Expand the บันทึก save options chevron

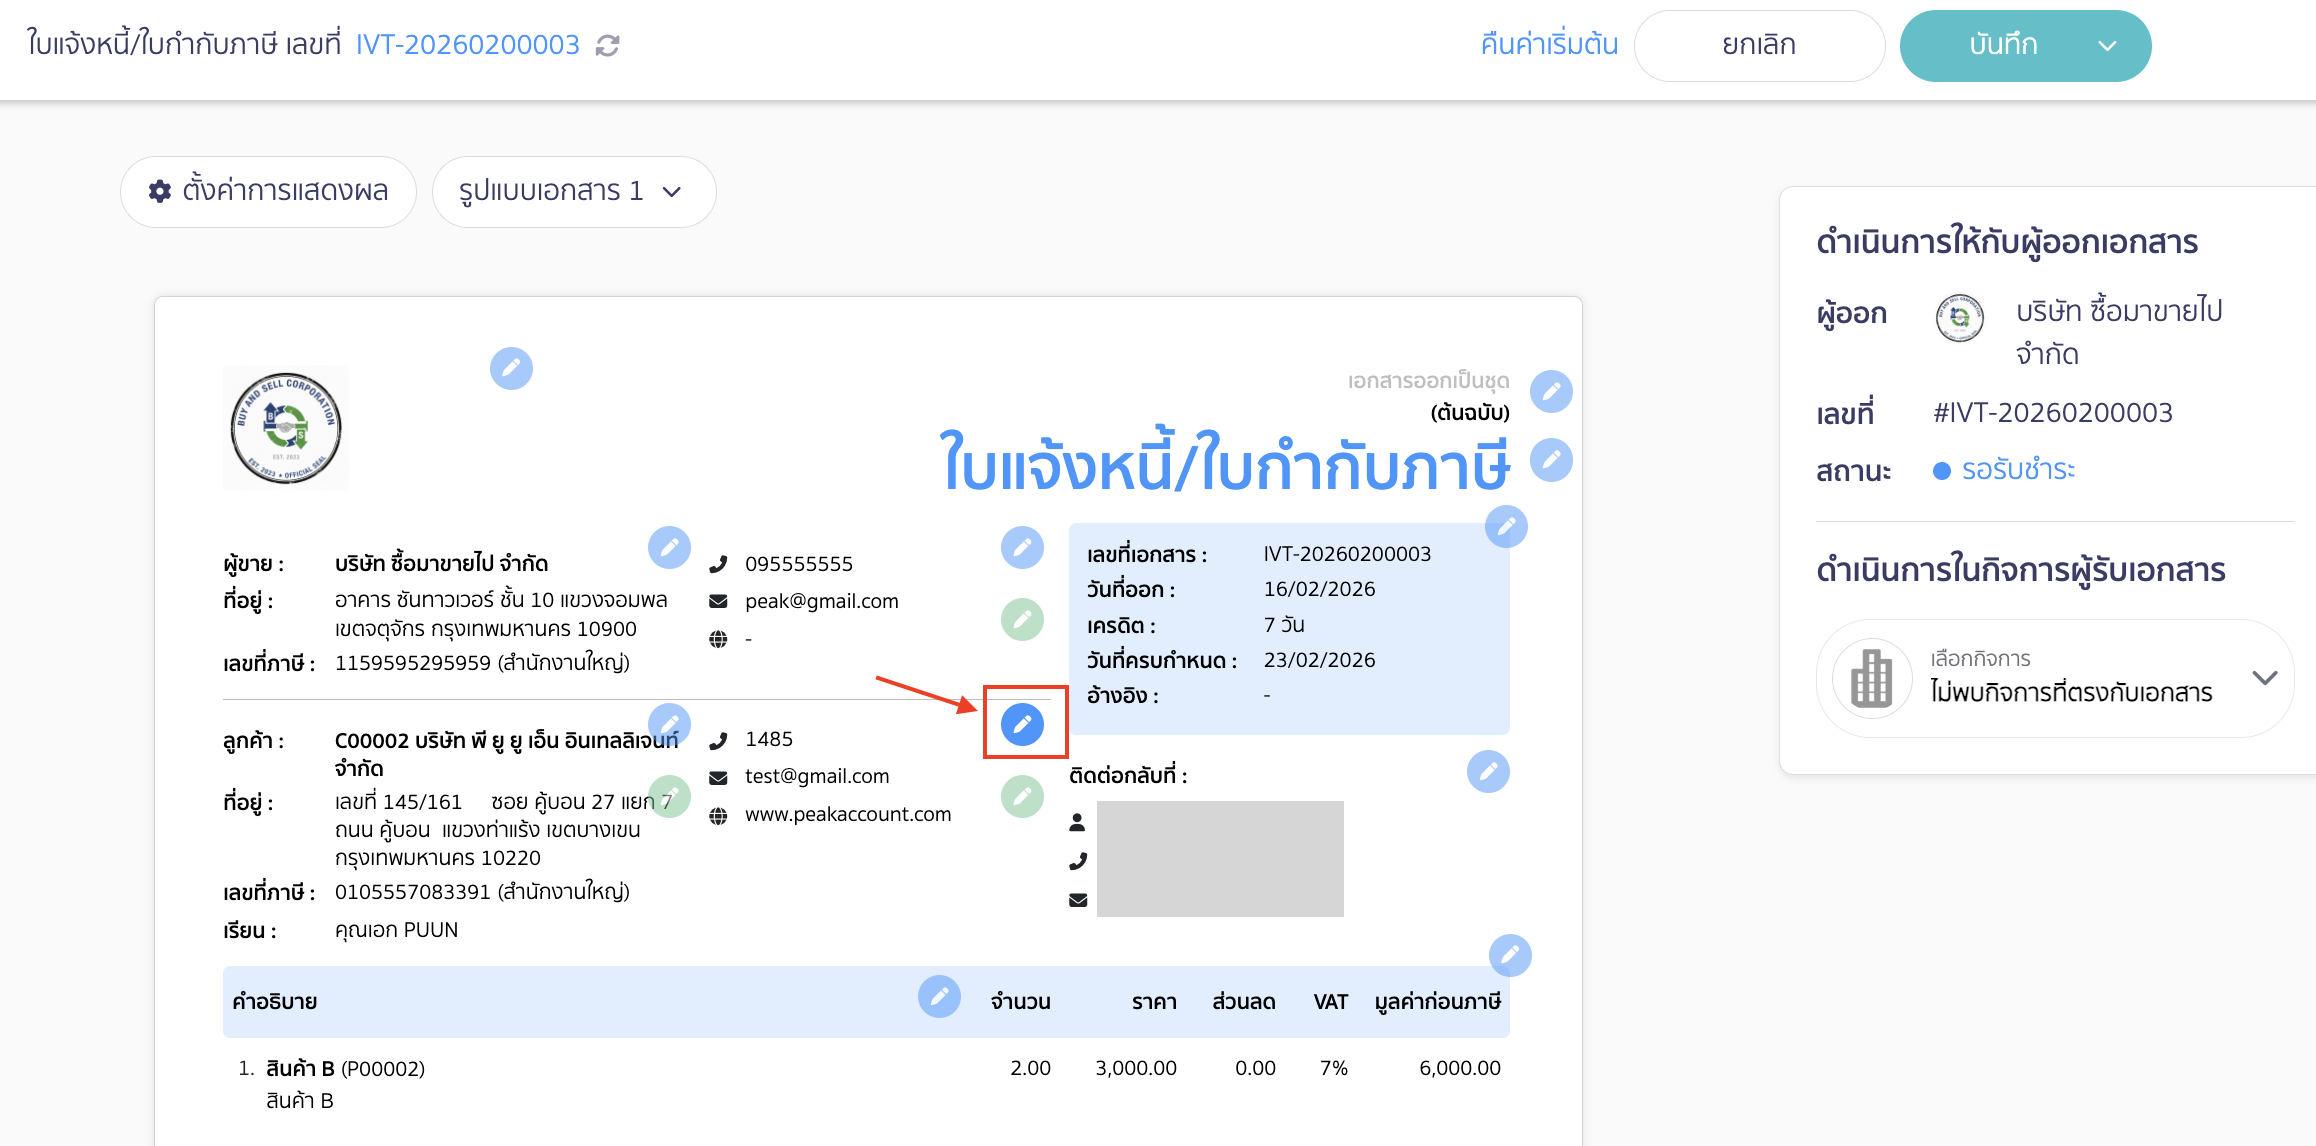coord(2110,45)
